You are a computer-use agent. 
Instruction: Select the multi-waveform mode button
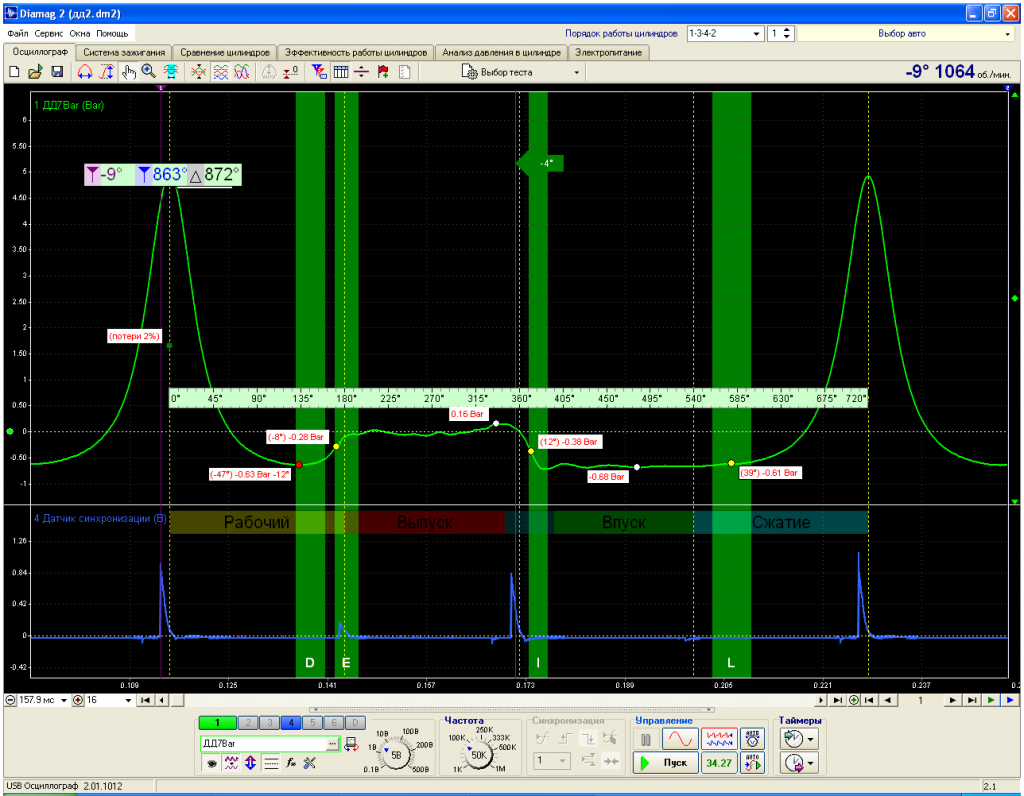click(x=720, y=740)
